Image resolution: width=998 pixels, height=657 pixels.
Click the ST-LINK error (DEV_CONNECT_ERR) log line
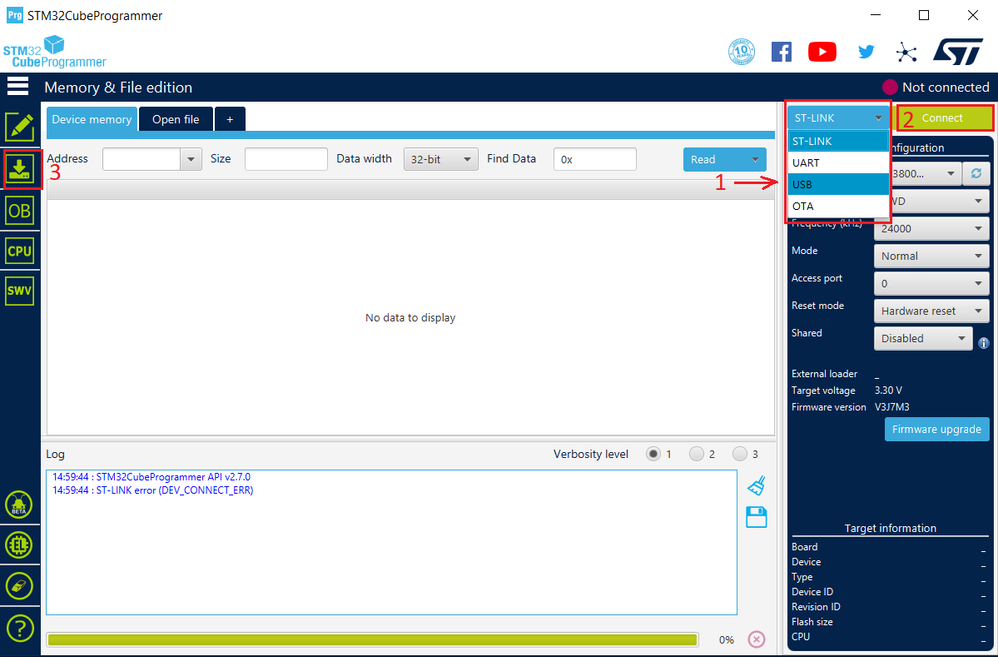point(153,490)
